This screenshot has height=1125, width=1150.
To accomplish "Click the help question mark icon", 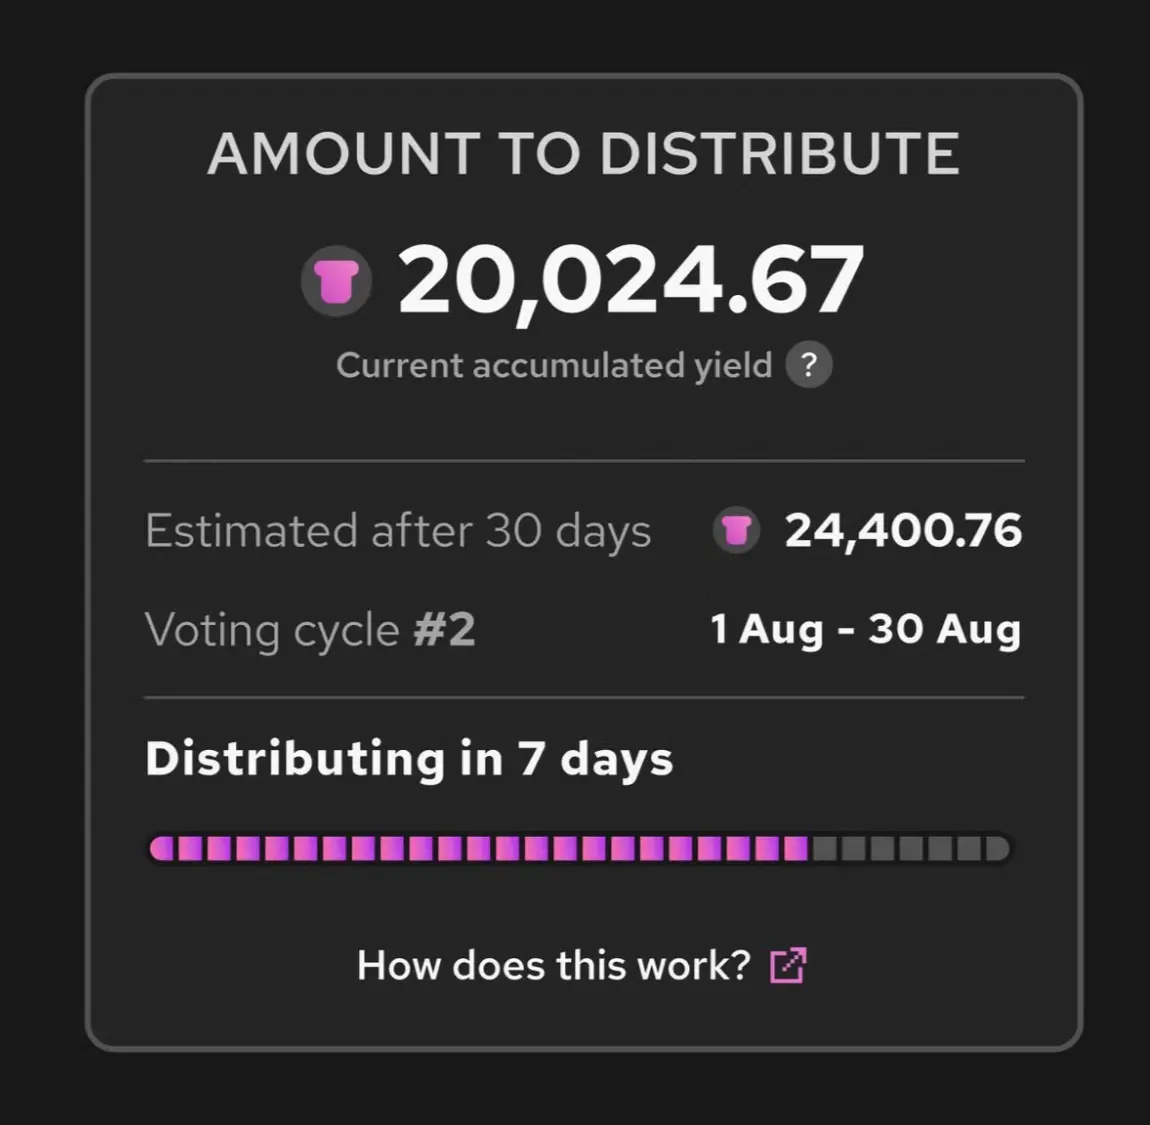I will [808, 365].
